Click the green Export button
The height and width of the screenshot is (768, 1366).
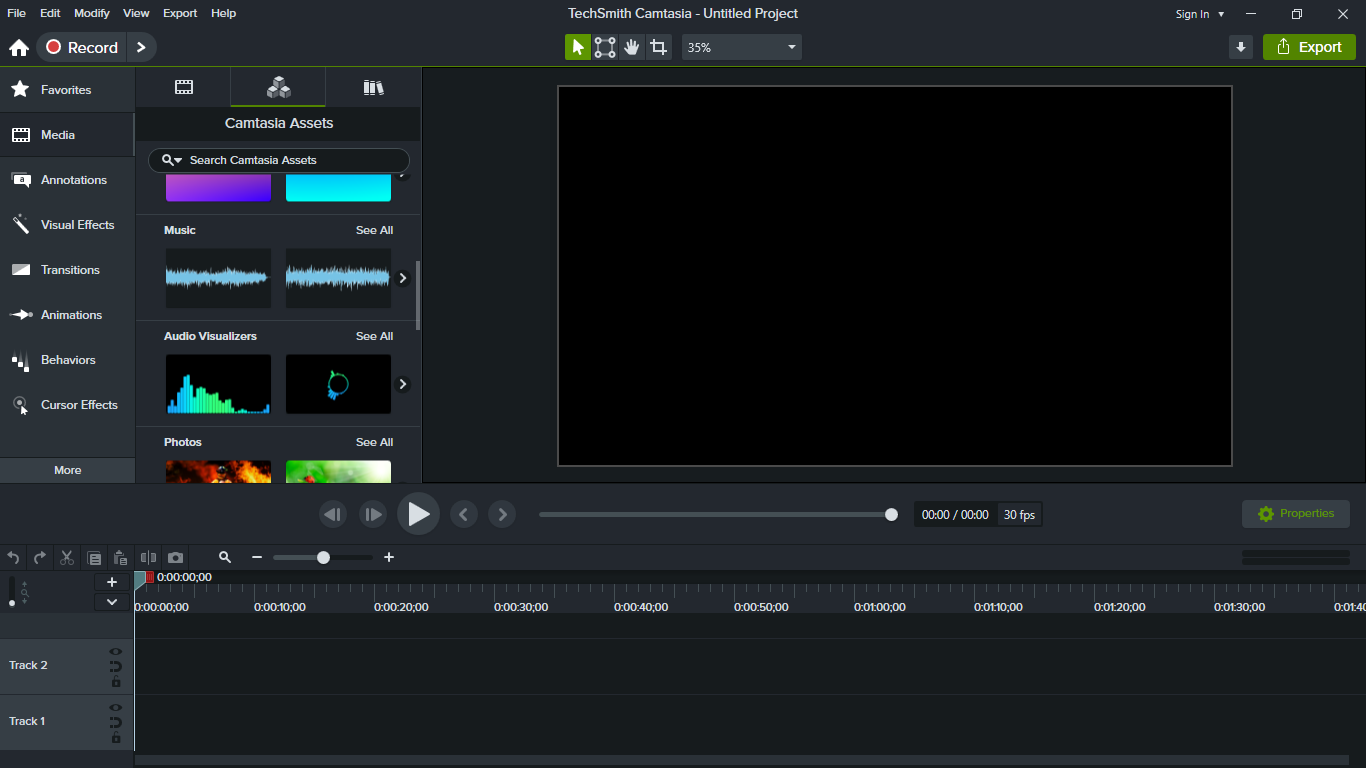[x=1309, y=47]
